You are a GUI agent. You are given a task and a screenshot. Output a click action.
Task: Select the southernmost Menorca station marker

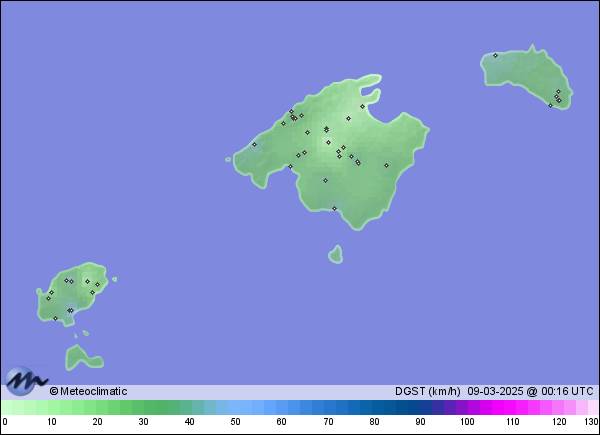click(x=550, y=106)
